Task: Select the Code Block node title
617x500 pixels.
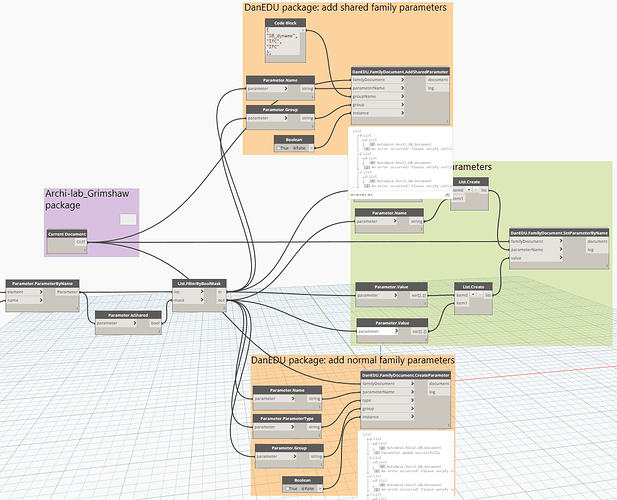Action: [285, 23]
